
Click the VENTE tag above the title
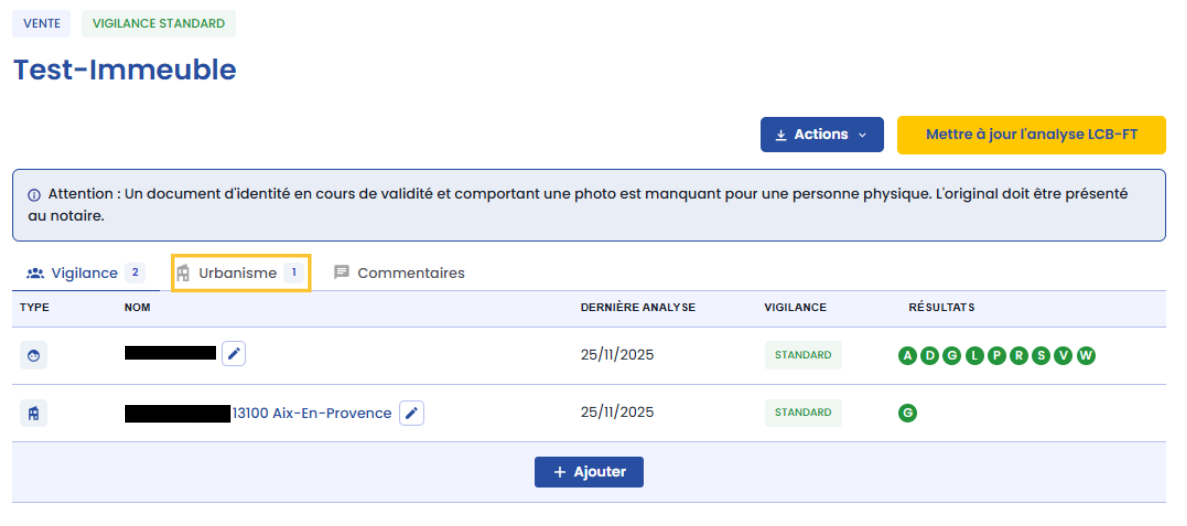pyautogui.click(x=42, y=24)
